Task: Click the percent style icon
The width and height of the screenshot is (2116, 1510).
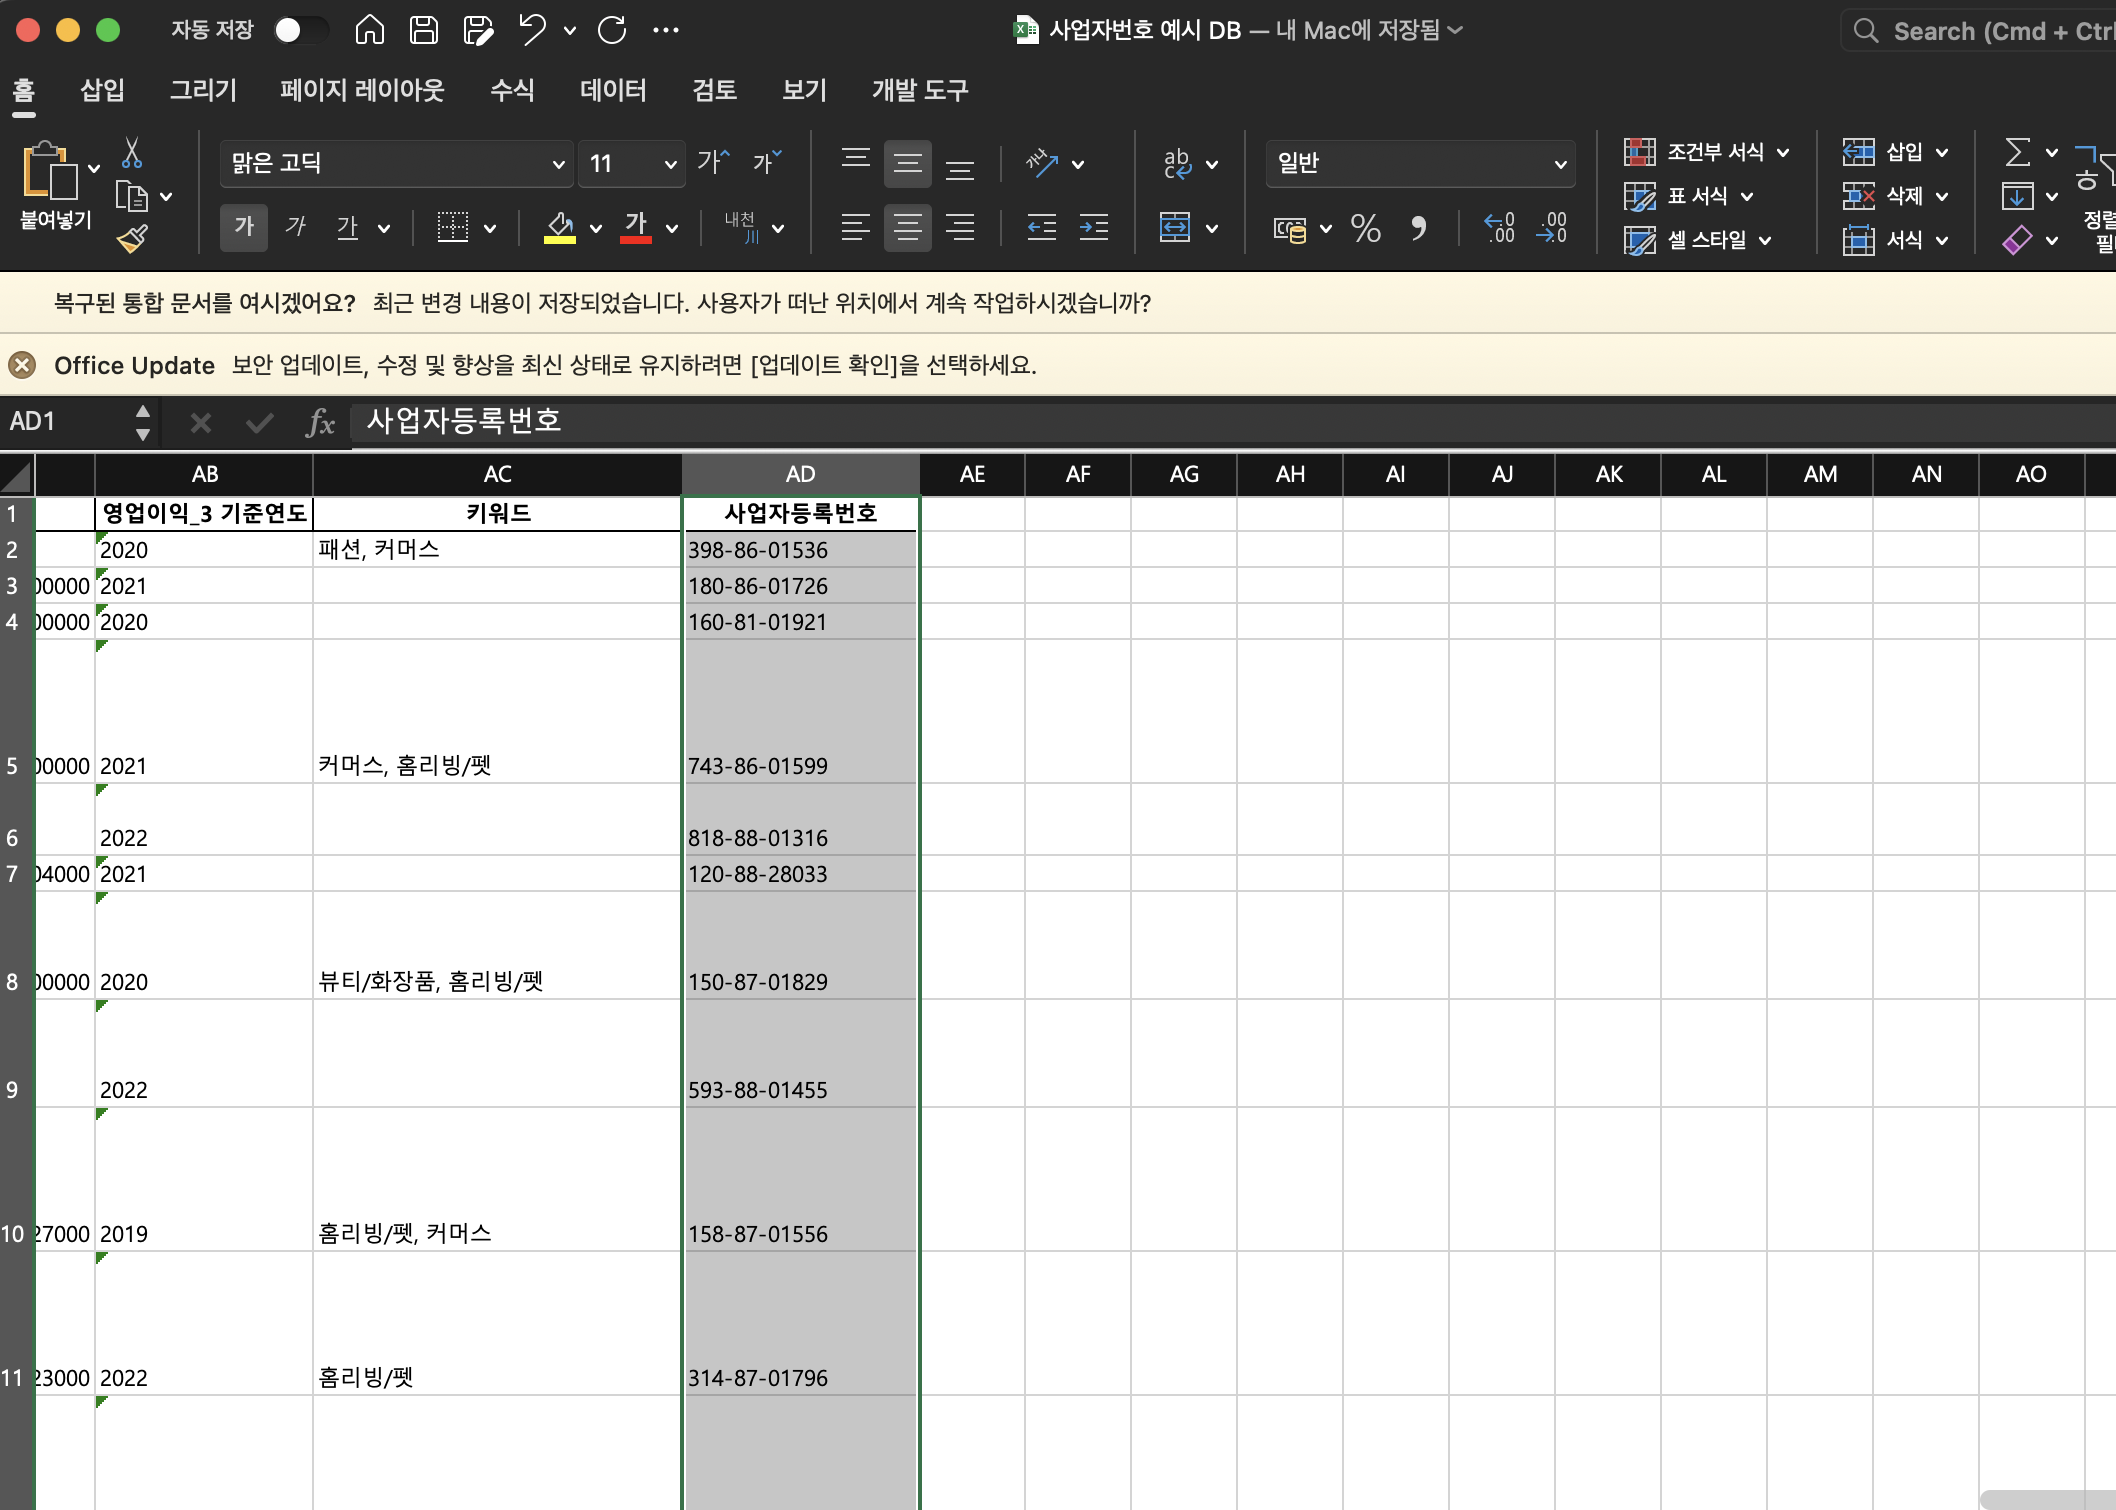Action: [x=1365, y=229]
